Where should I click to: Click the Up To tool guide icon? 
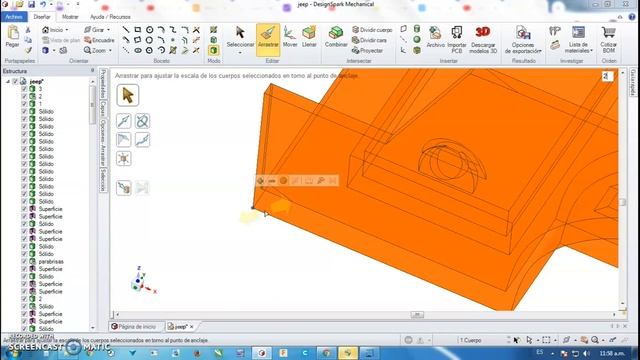coord(124,188)
